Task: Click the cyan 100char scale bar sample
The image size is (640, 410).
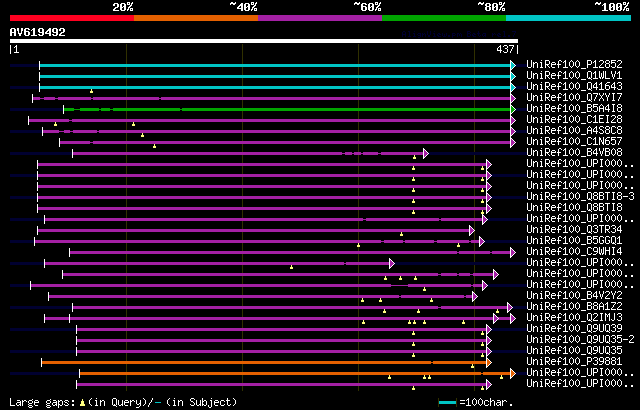Action: click(x=447, y=403)
